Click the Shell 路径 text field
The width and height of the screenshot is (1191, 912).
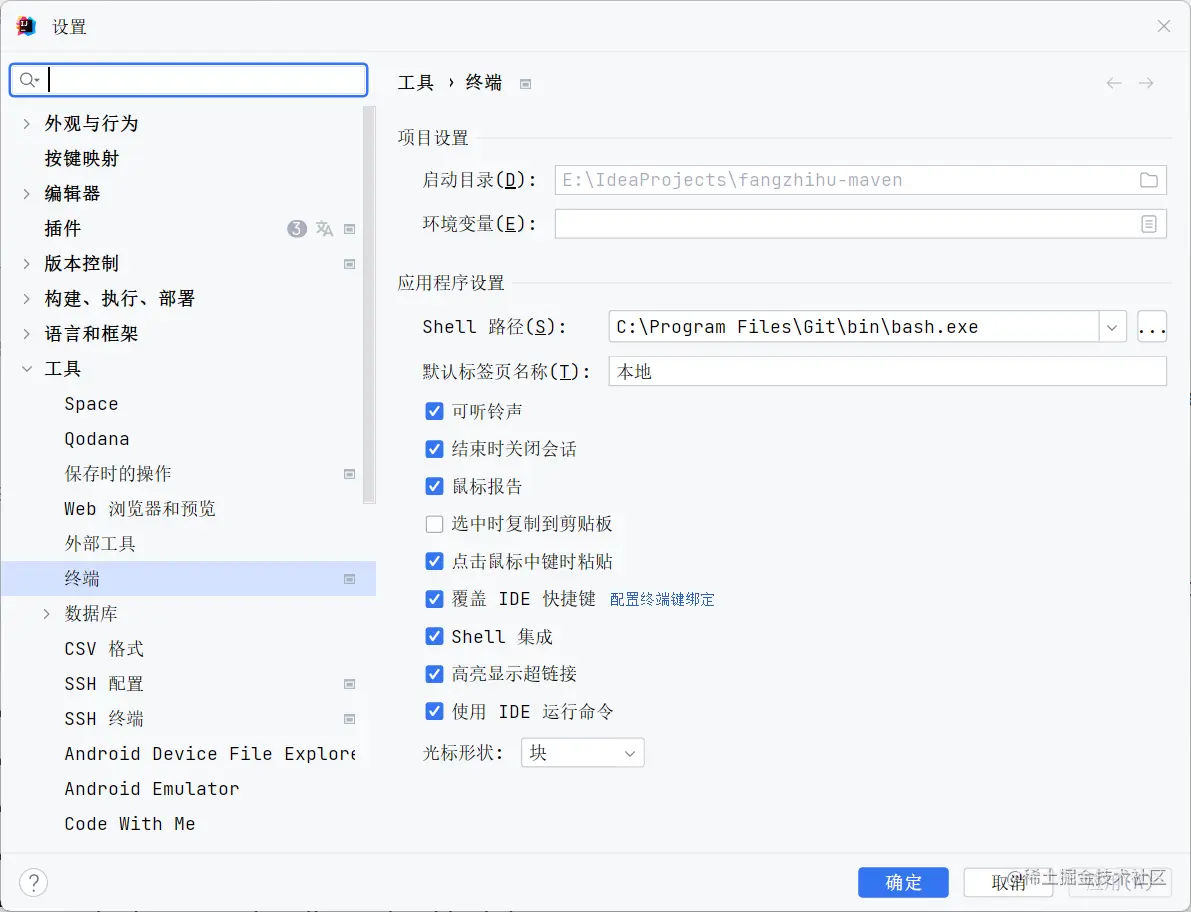coord(853,327)
